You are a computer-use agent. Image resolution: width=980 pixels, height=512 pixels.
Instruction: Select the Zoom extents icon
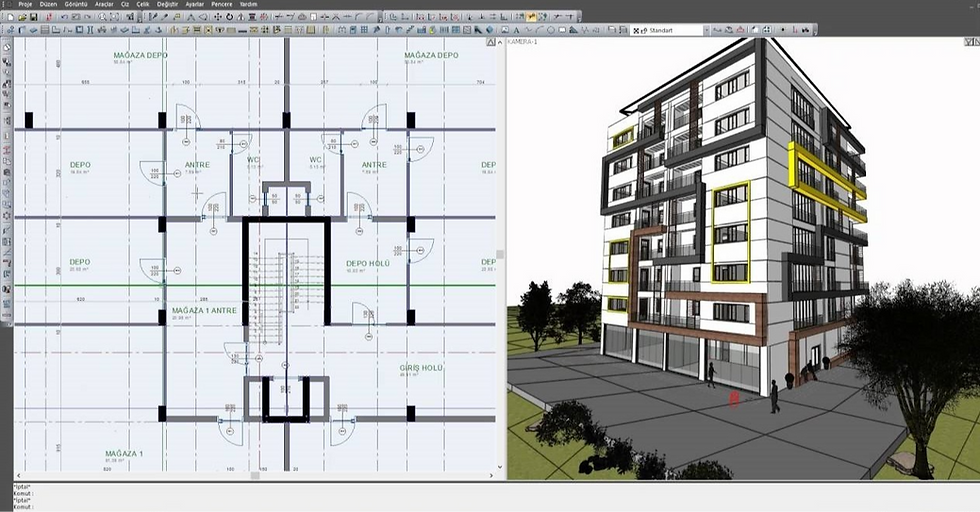point(114,17)
